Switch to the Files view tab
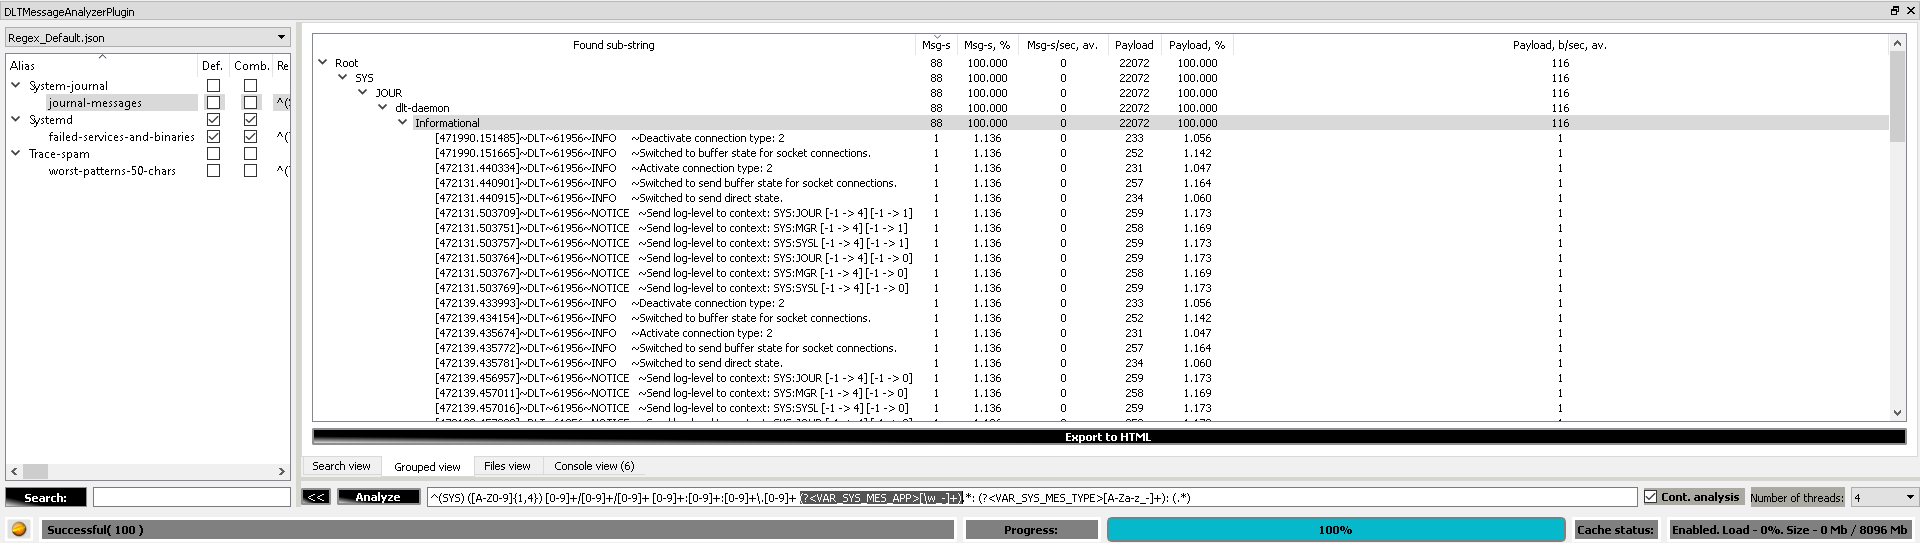 [x=507, y=466]
